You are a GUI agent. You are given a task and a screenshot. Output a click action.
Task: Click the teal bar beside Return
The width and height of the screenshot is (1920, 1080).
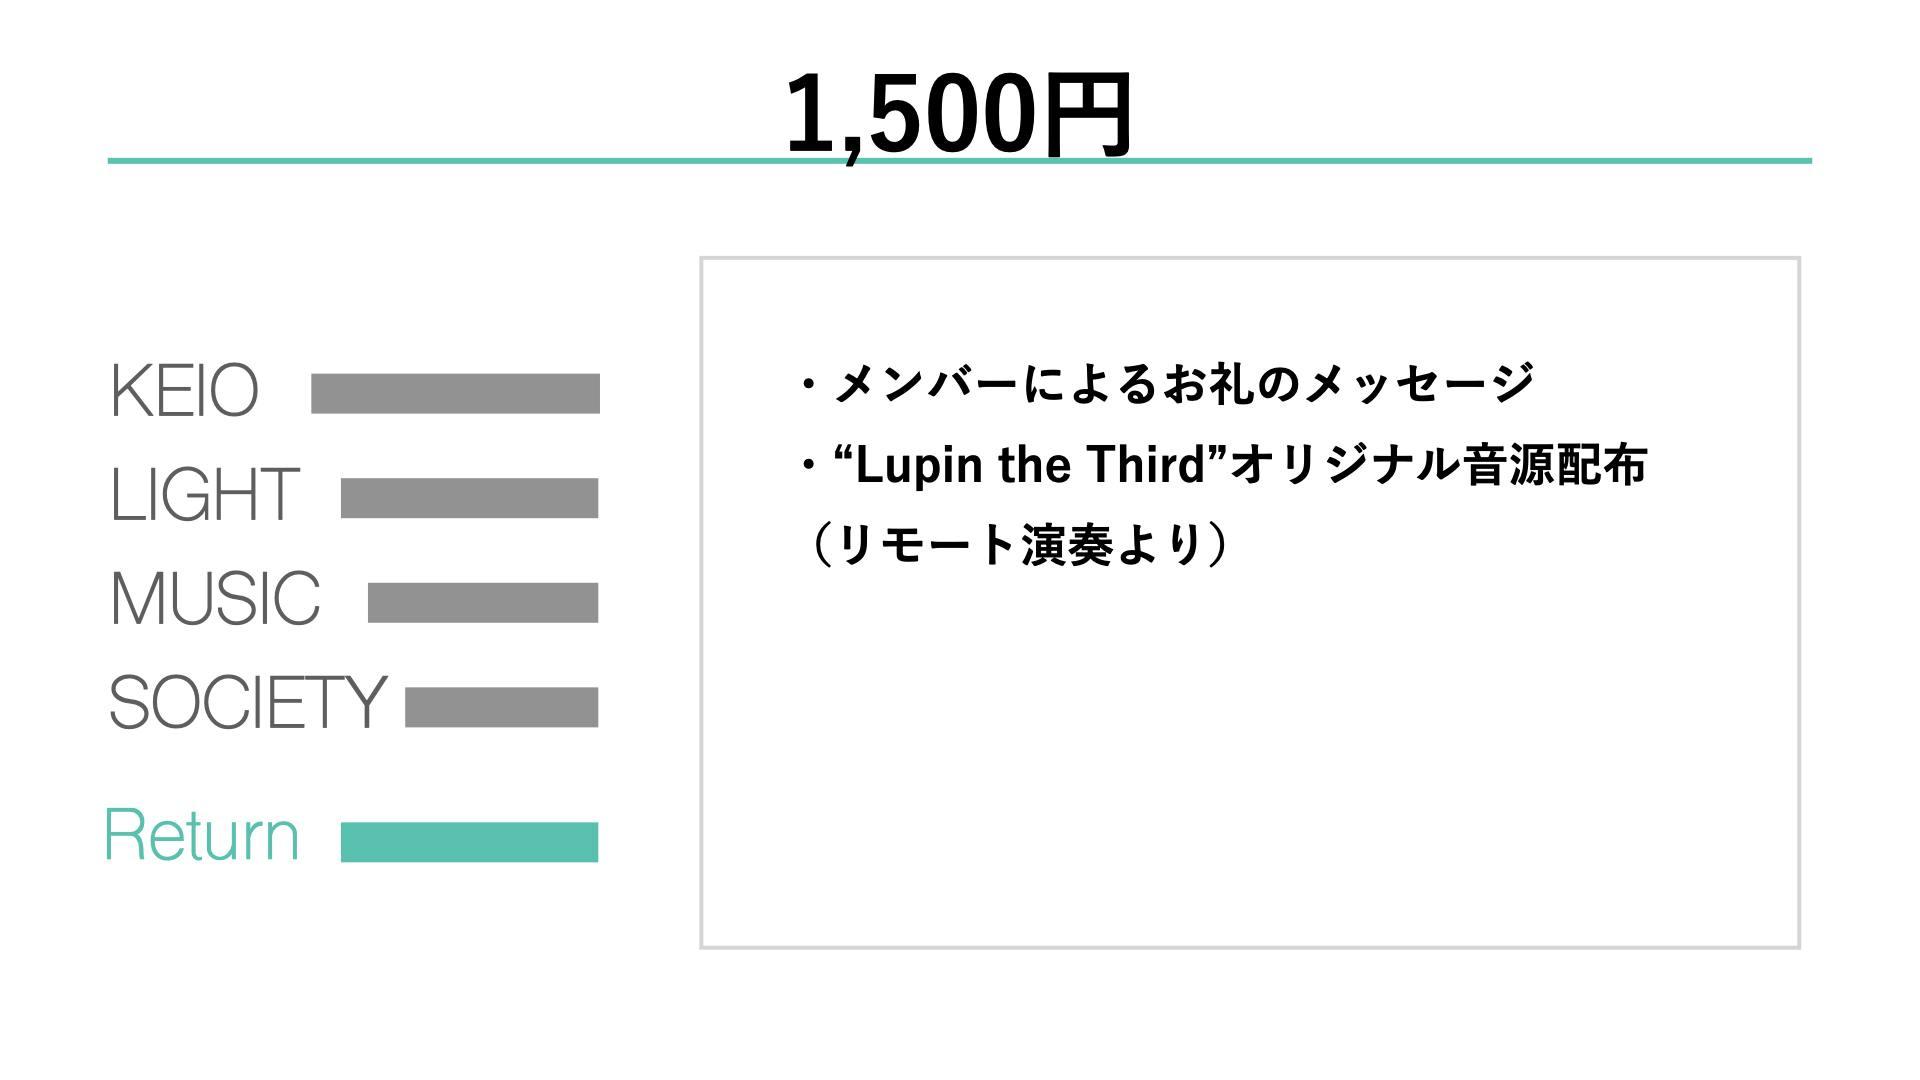pyautogui.click(x=469, y=842)
